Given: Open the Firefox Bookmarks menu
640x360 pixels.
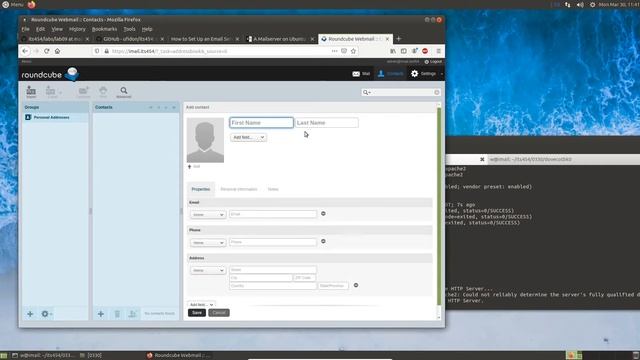Looking at the screenshot, I should point(104,29).
